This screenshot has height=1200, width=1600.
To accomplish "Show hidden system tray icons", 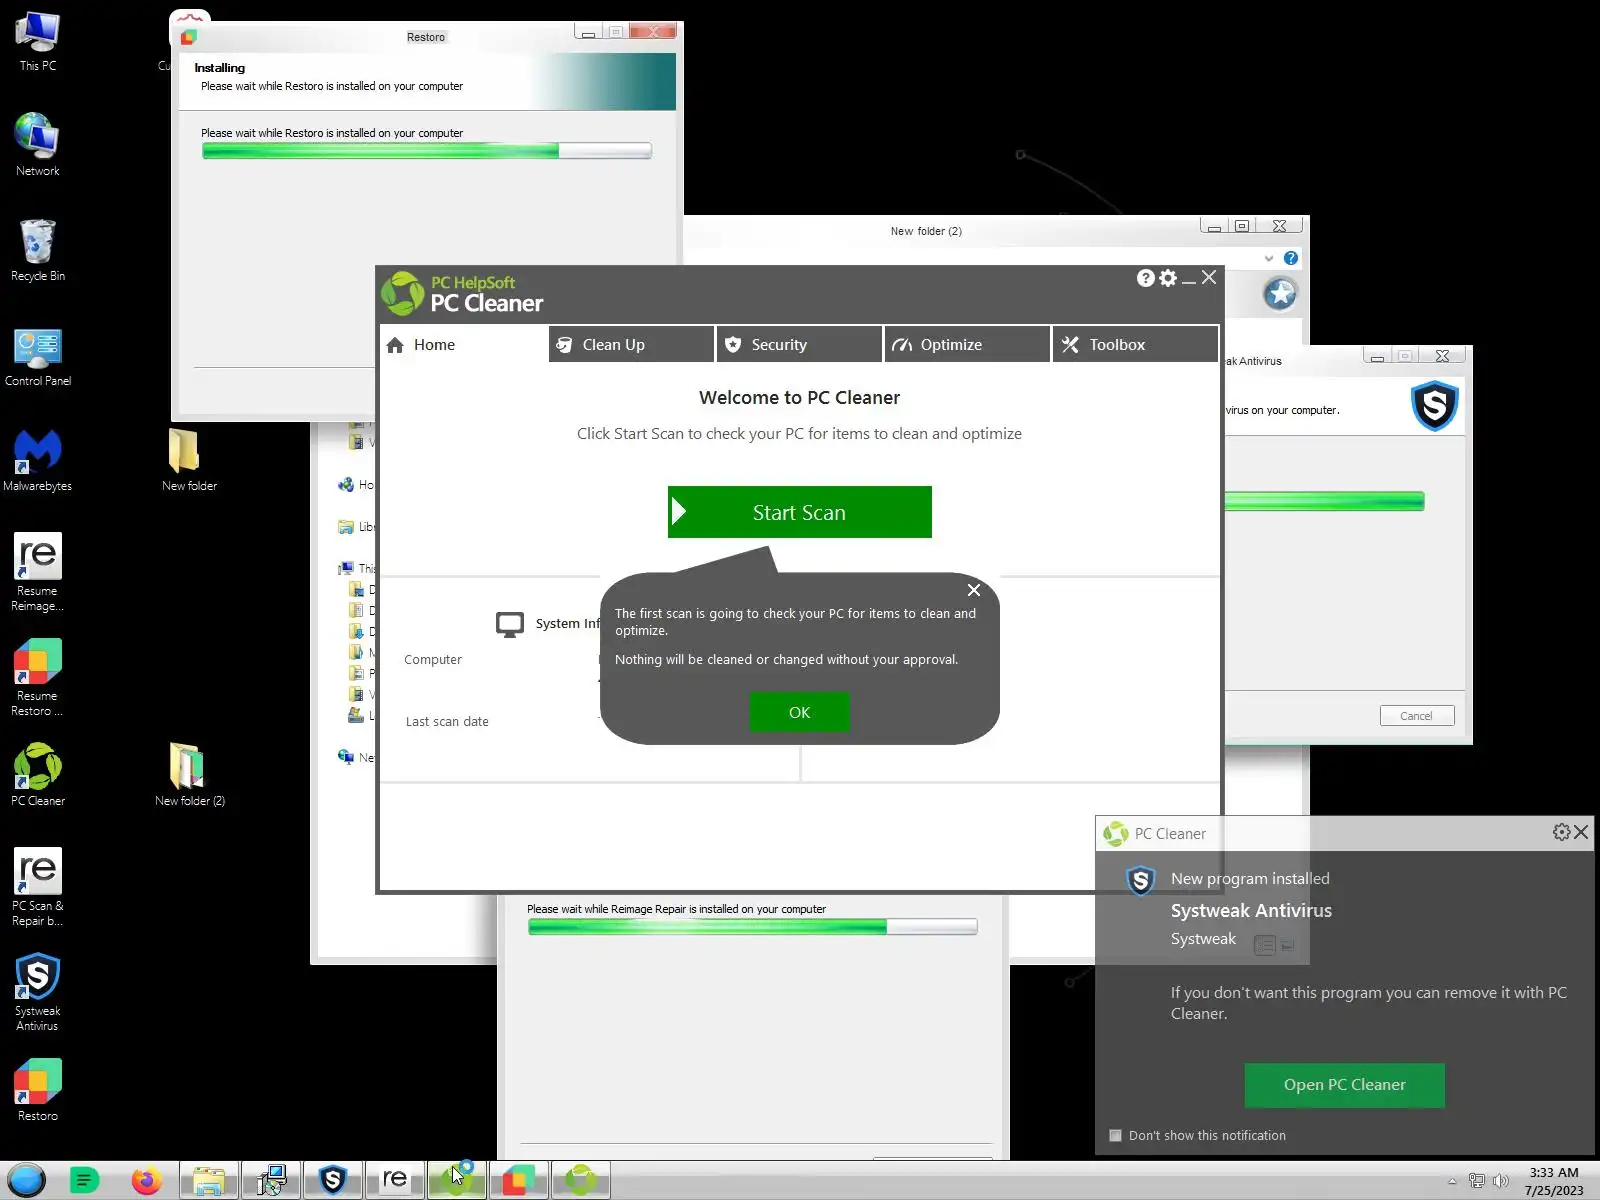I will [x=1452, y=1181].
